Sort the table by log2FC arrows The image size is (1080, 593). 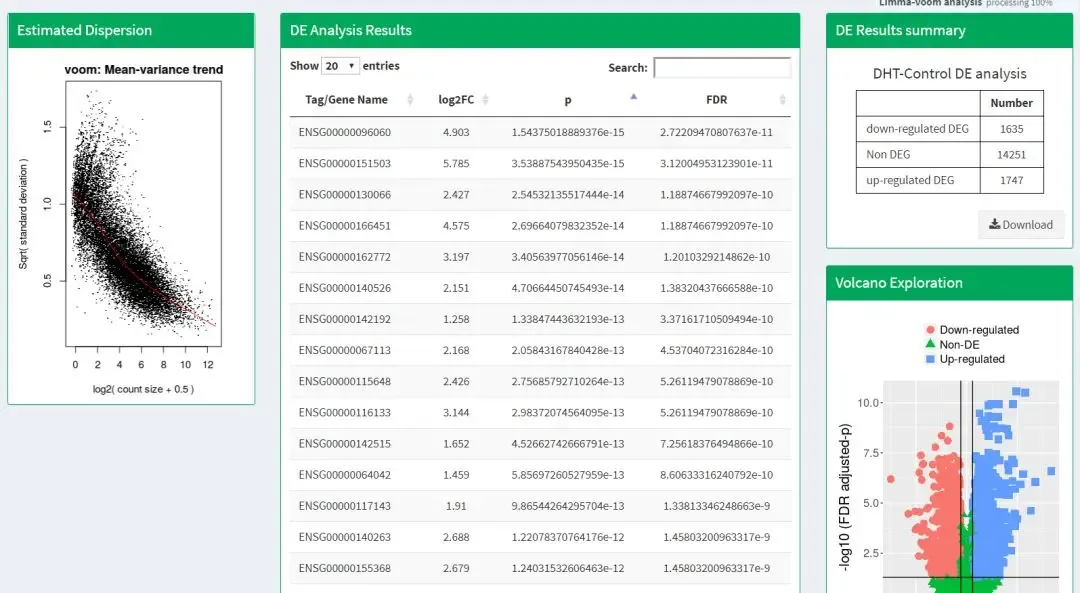click(485, 100)
